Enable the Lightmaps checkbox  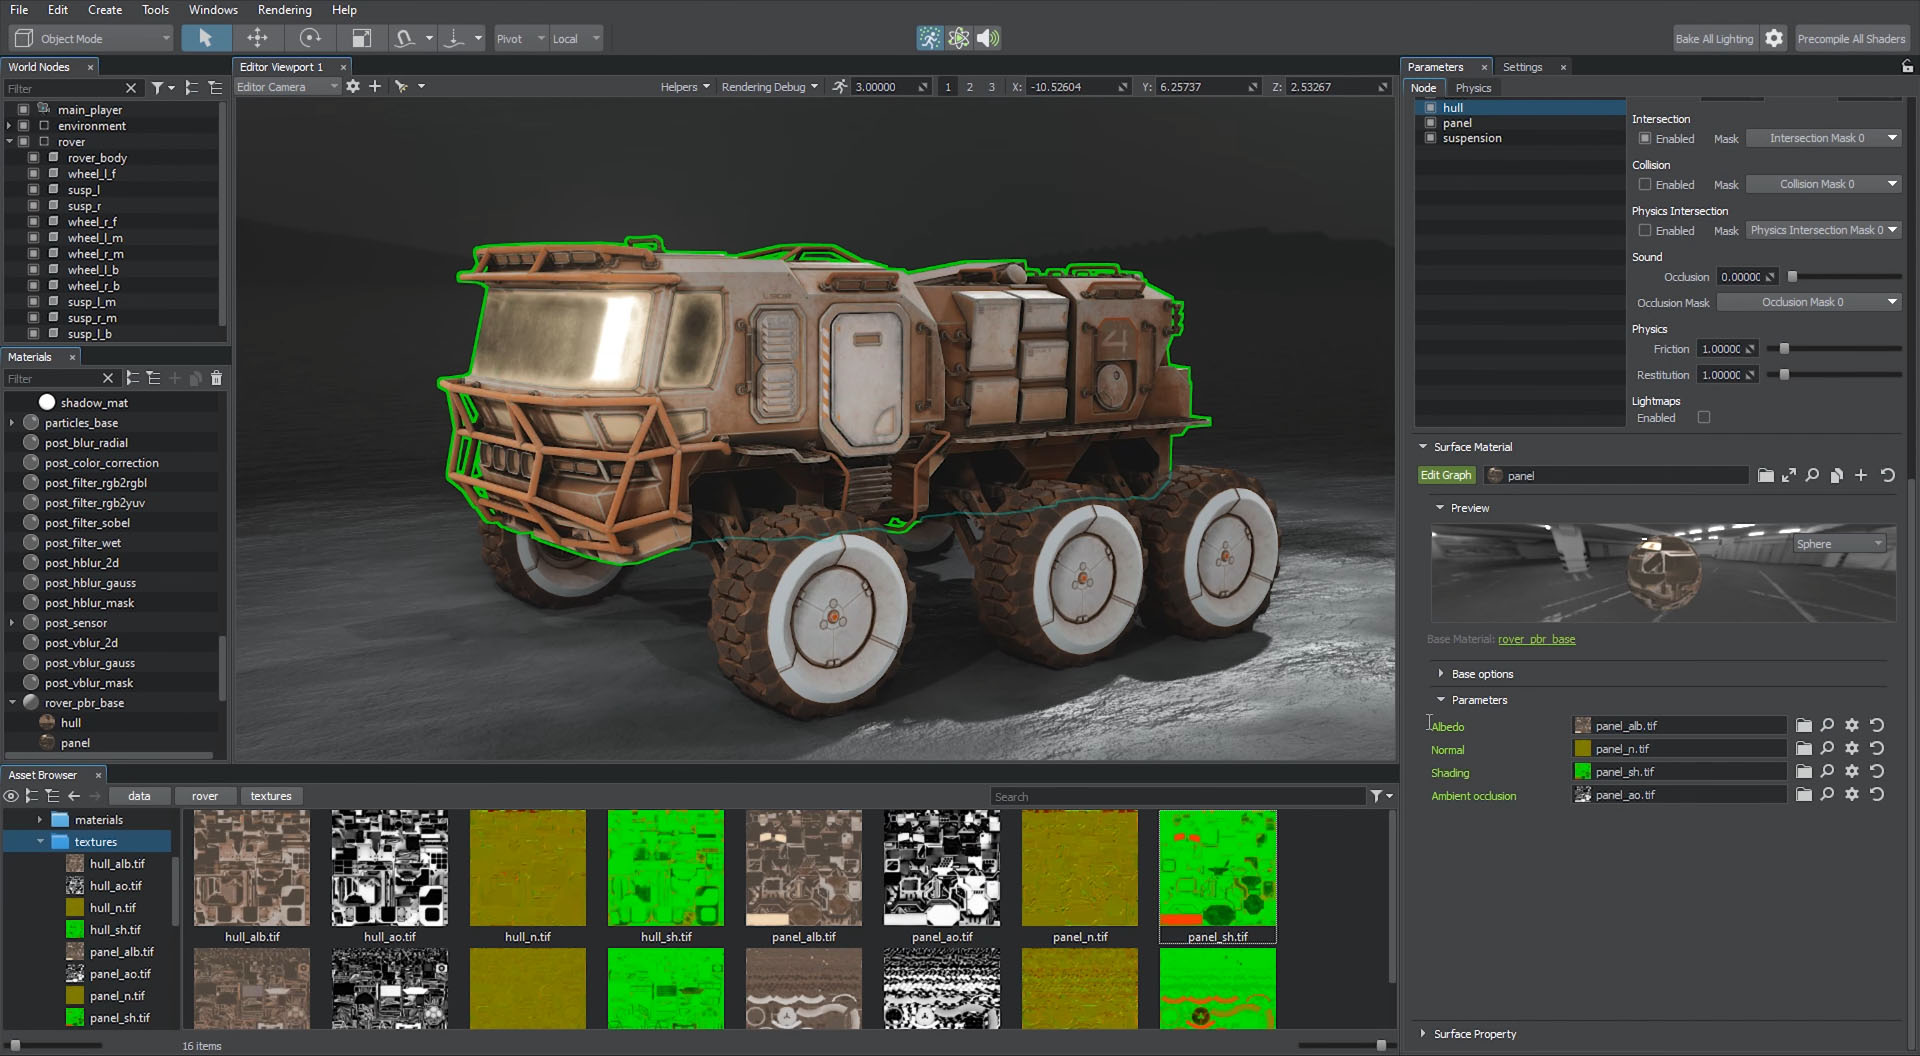point(1704,418)
